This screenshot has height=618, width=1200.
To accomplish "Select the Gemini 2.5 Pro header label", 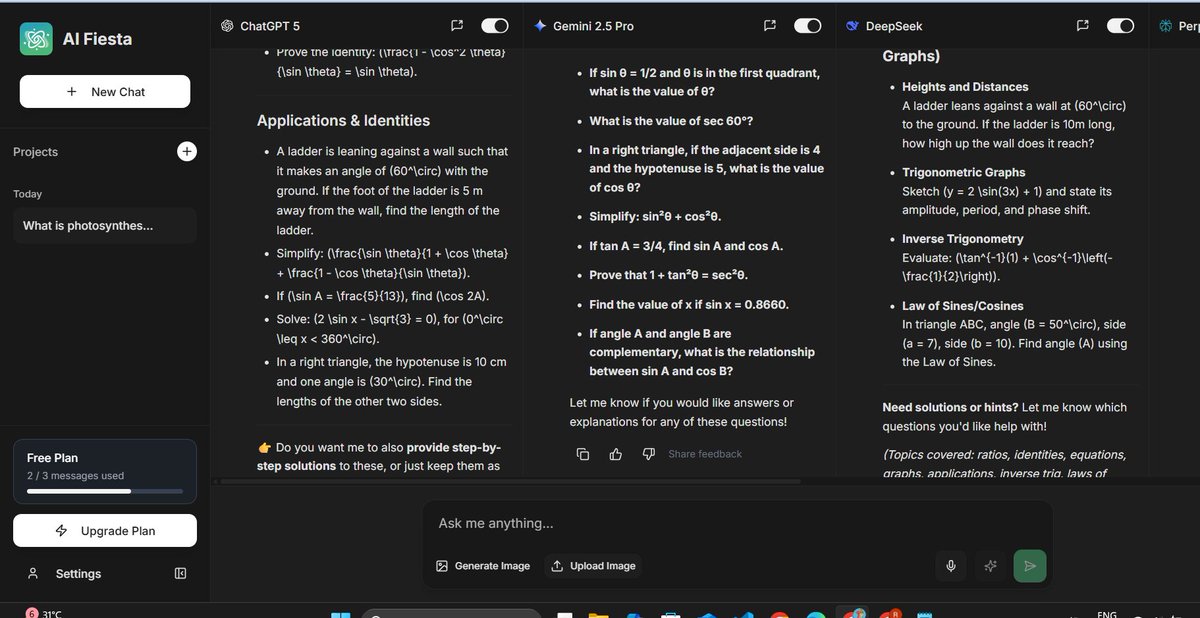I will click(x=593, y=26).
